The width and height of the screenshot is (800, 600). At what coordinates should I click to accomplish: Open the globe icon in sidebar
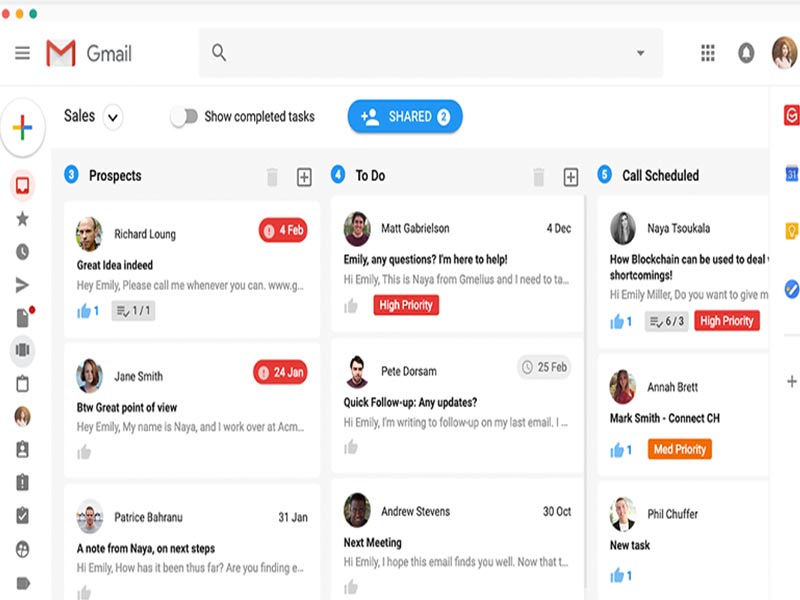click(x=22, y=549)
